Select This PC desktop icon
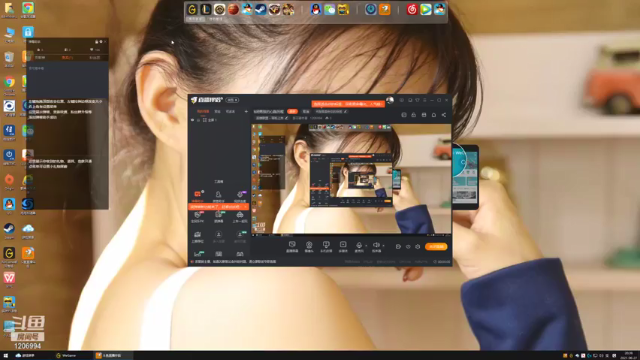The height and width of the screenshot is (360, 640). click(9, 33)
